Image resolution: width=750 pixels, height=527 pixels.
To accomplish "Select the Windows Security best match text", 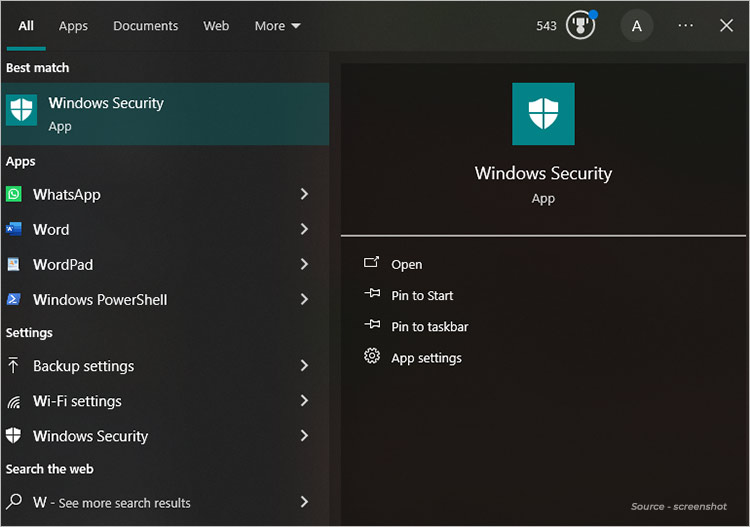I will 106,103.
